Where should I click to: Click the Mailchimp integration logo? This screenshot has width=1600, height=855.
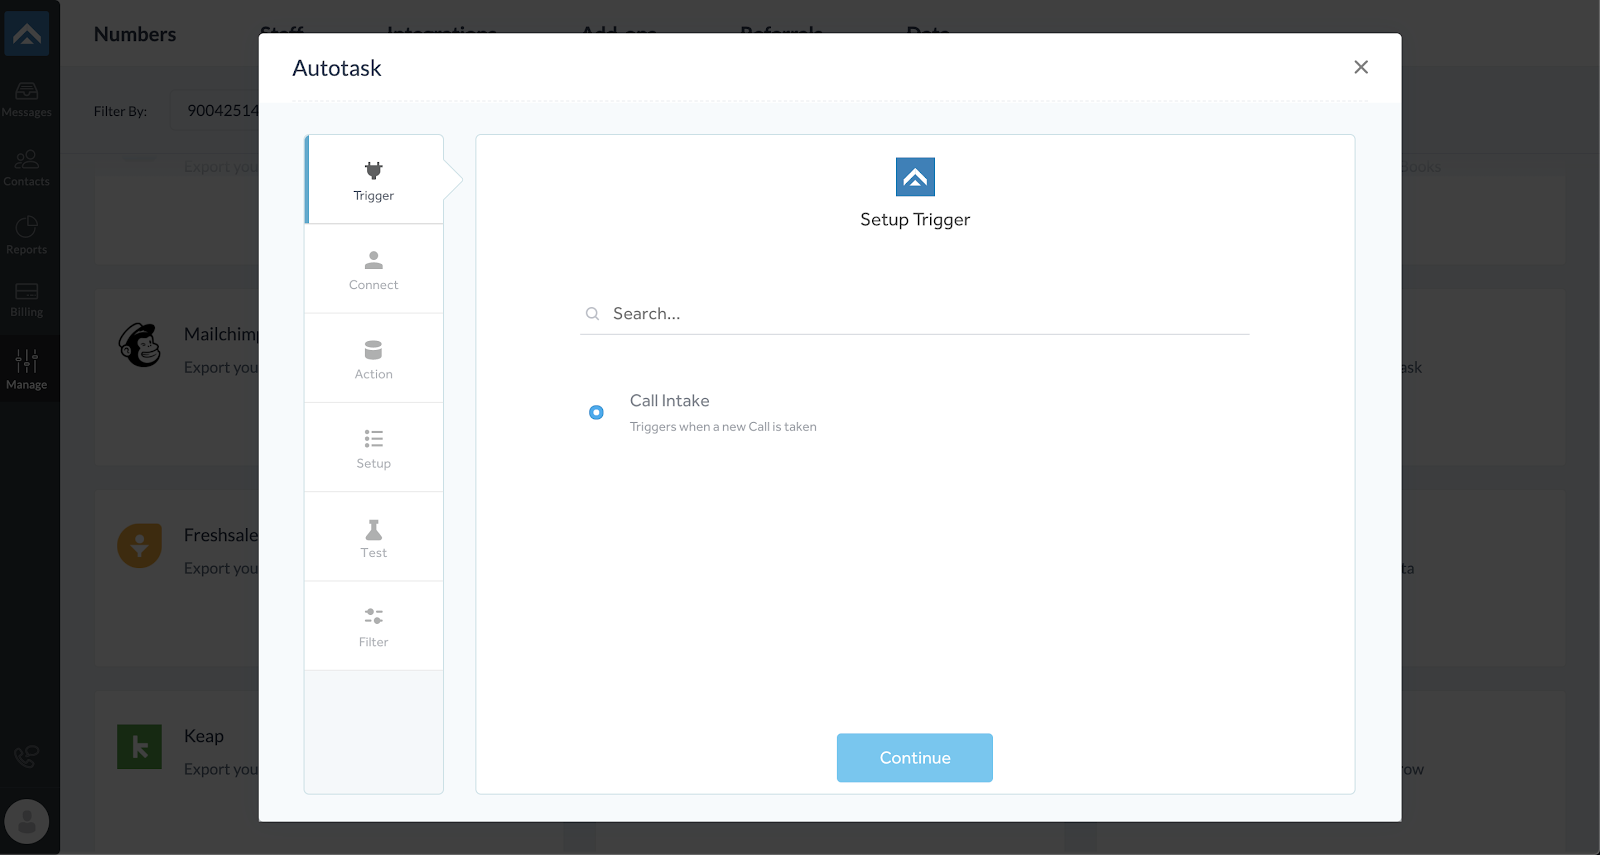[x=140, y=345]
